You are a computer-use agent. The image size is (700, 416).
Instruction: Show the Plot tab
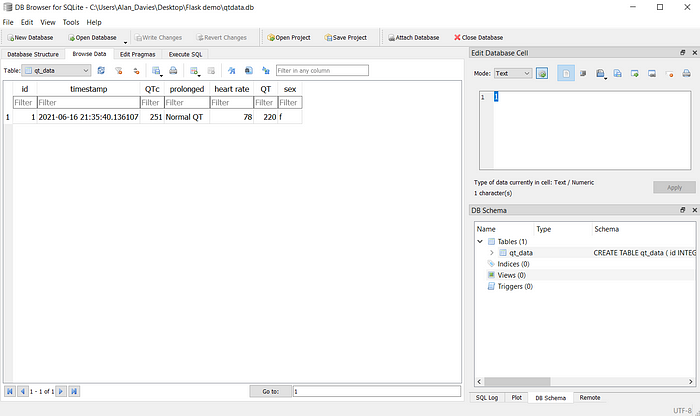(517, 397)
